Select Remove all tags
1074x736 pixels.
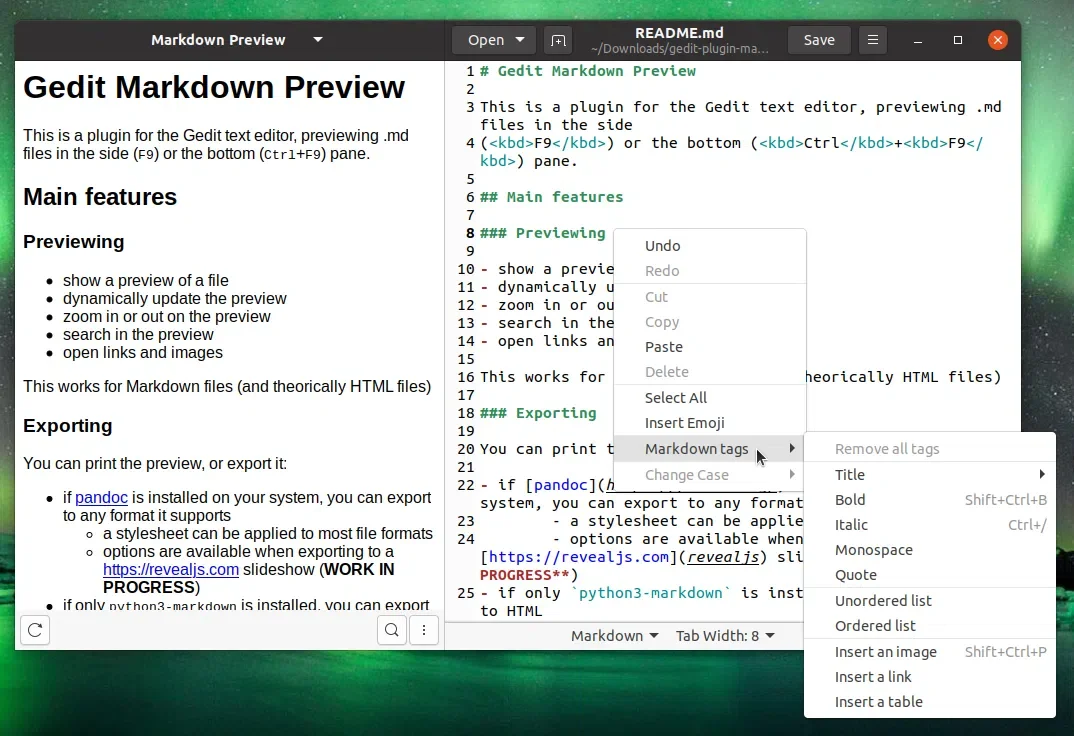[929, 449]
